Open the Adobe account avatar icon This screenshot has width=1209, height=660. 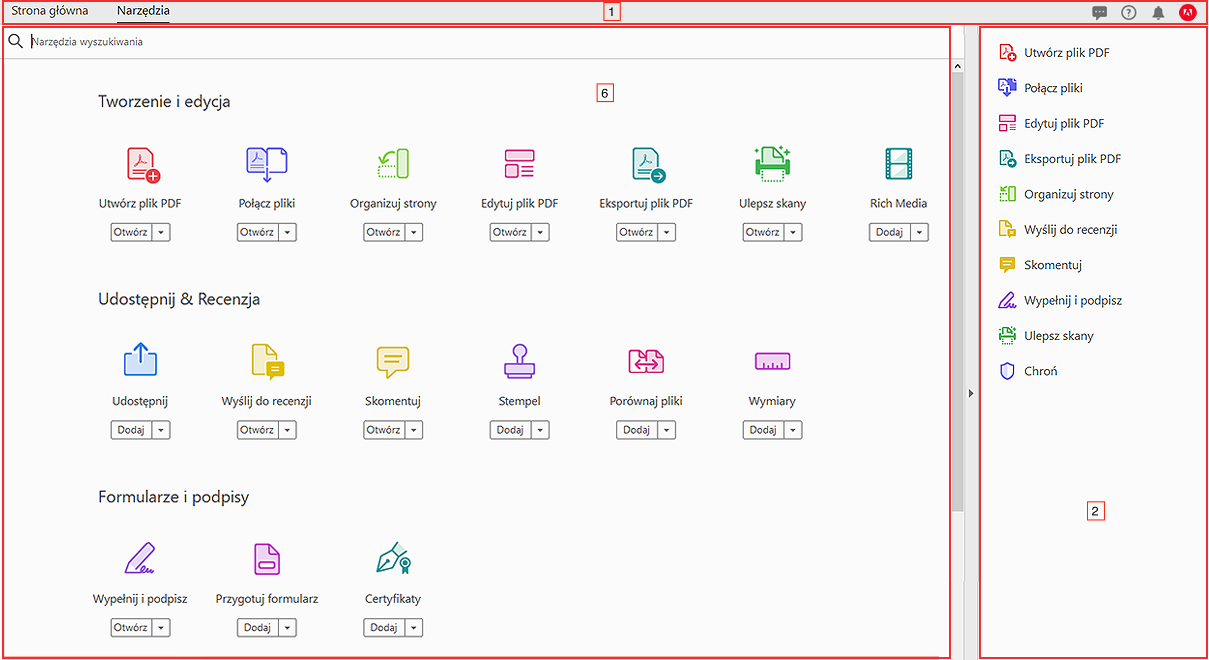(1188, 13)
